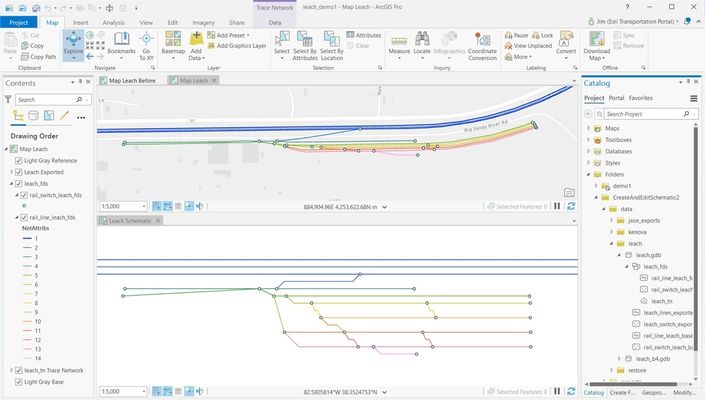Click legend symbol for class 14

tap(27, 358)
